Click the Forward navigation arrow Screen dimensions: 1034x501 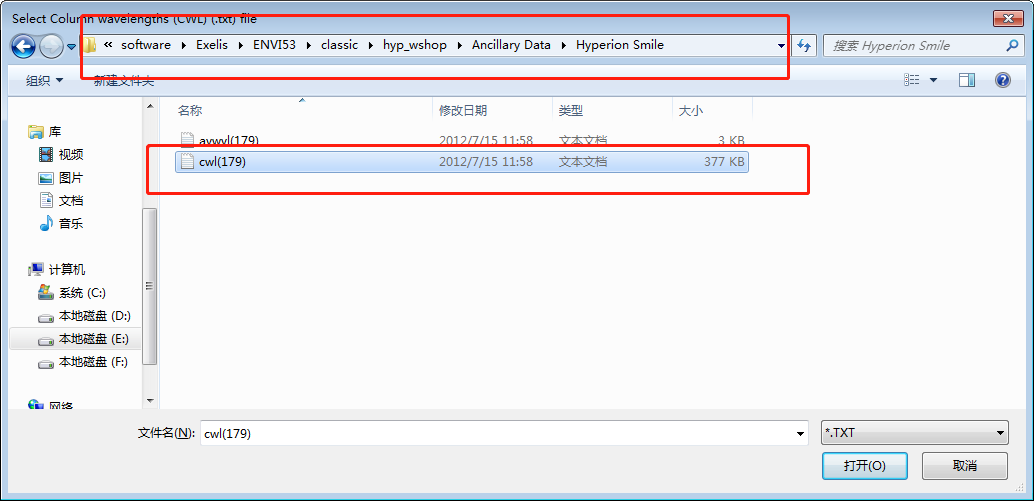51,46
